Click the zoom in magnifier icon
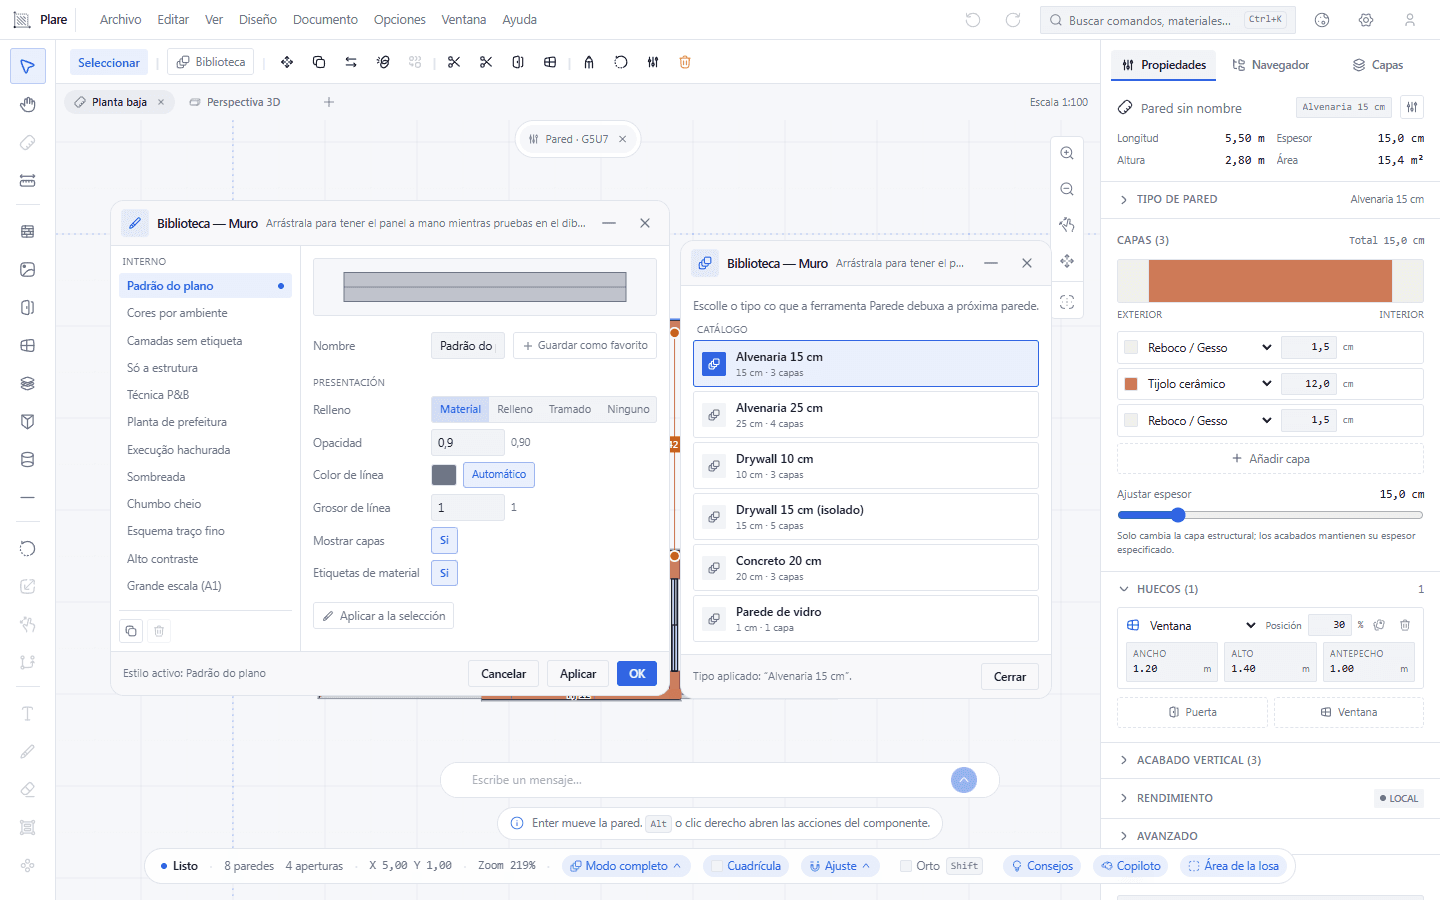Screen dimensions: 1440x900 (1067, 153)
